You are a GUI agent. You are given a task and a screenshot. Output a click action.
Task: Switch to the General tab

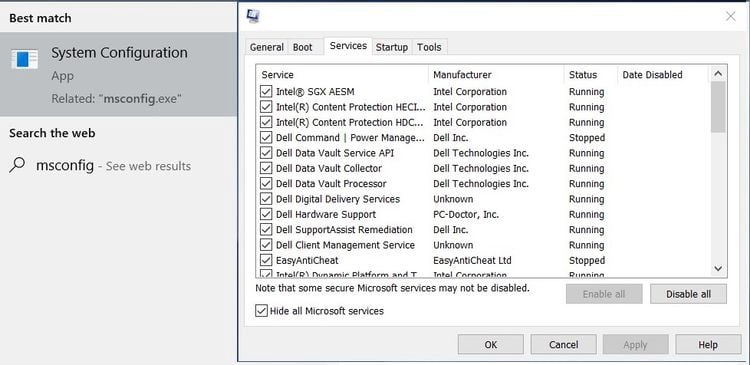pos(266,47)
